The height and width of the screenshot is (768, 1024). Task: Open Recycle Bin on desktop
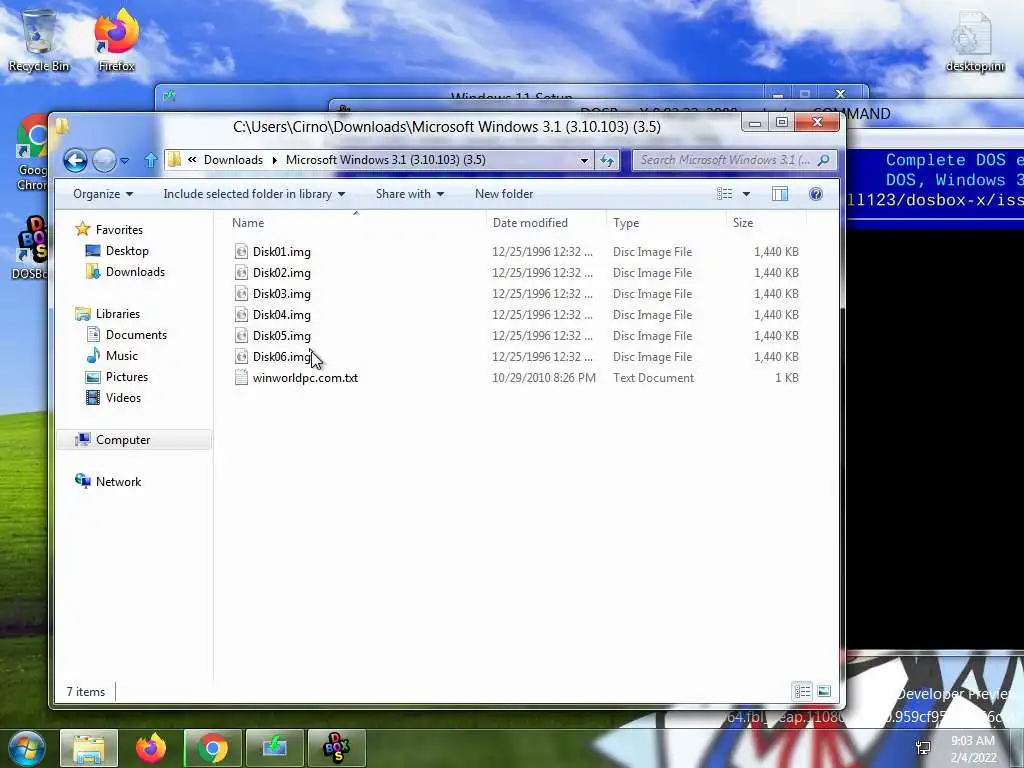39,40
